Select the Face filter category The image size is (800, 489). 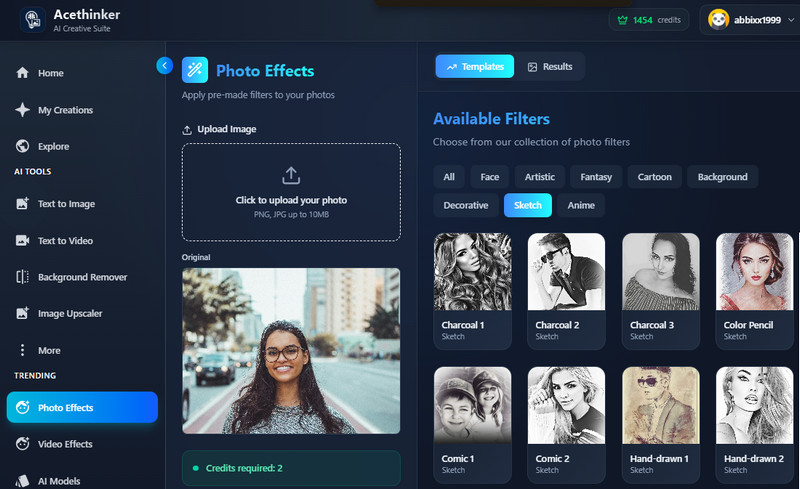490,177
